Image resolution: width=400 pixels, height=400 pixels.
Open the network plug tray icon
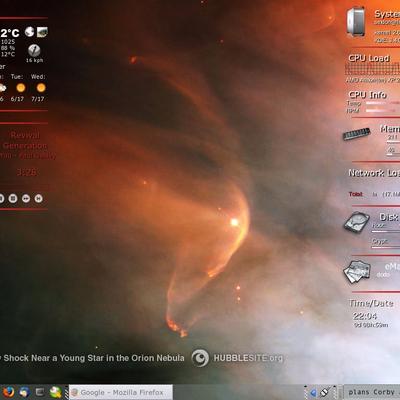coord(326,392)
